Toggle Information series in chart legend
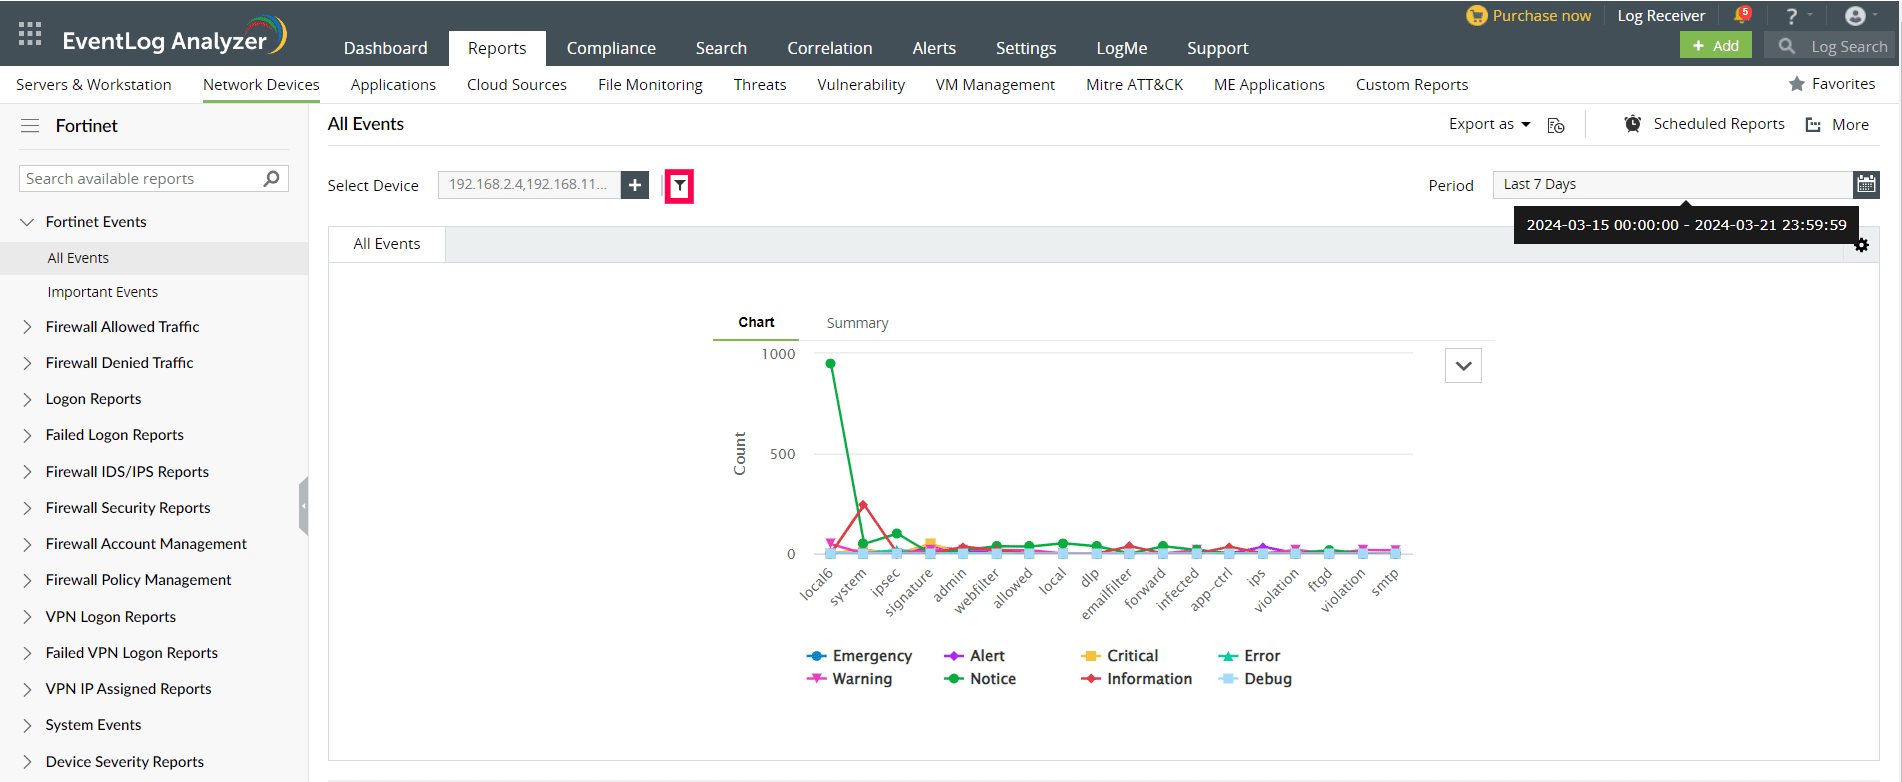This screenshot has width=1902, height=782. point(1137,679)
